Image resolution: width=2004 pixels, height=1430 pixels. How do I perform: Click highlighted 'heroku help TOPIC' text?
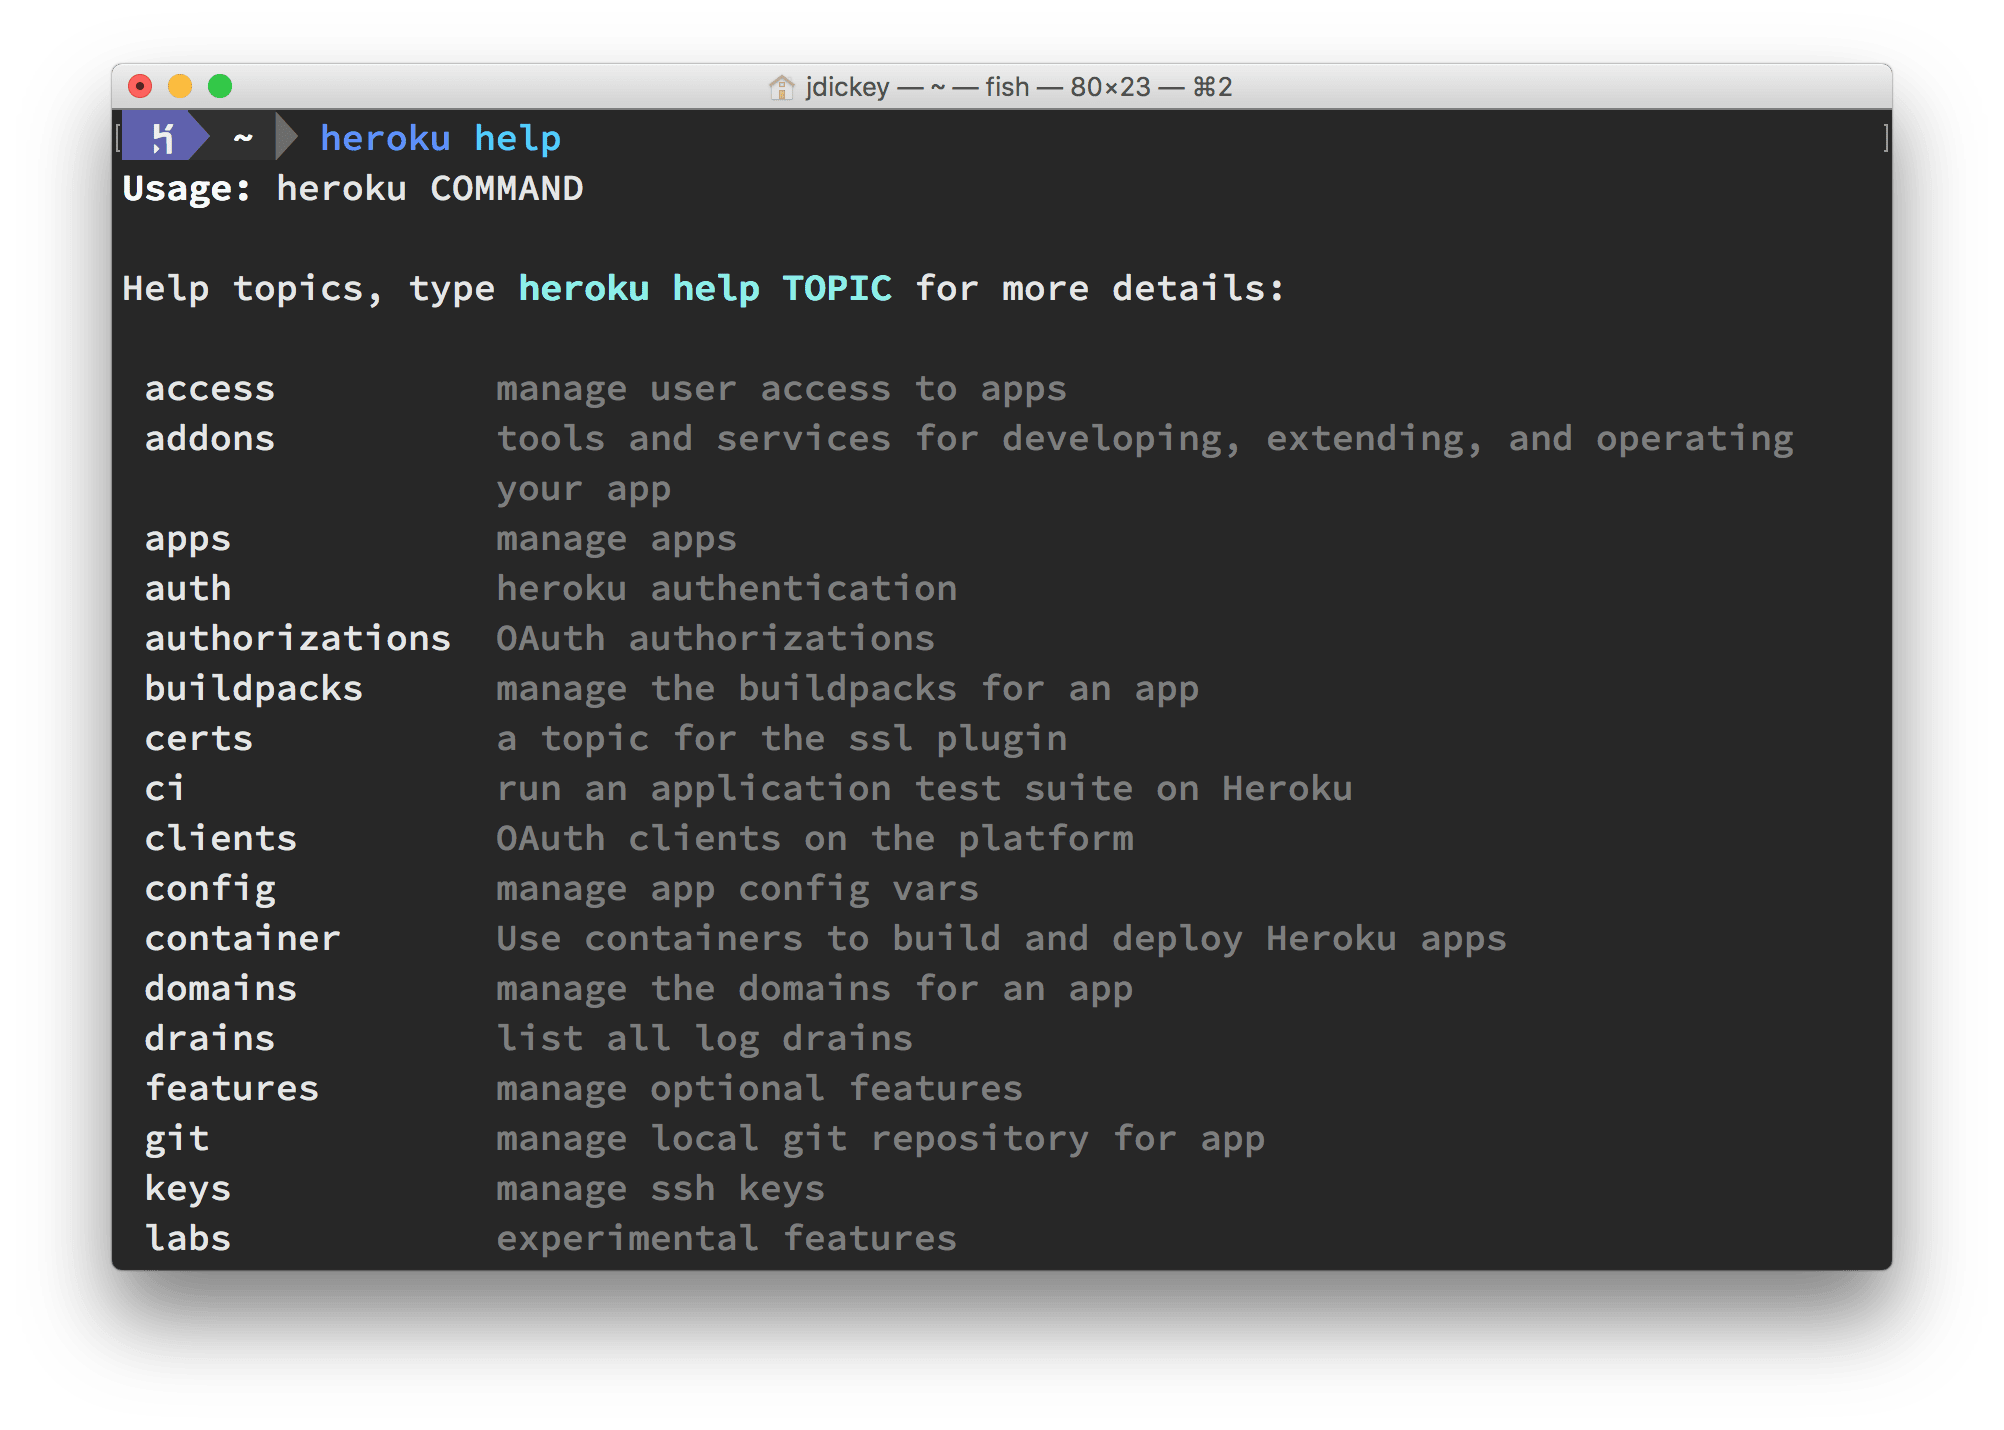704,288
